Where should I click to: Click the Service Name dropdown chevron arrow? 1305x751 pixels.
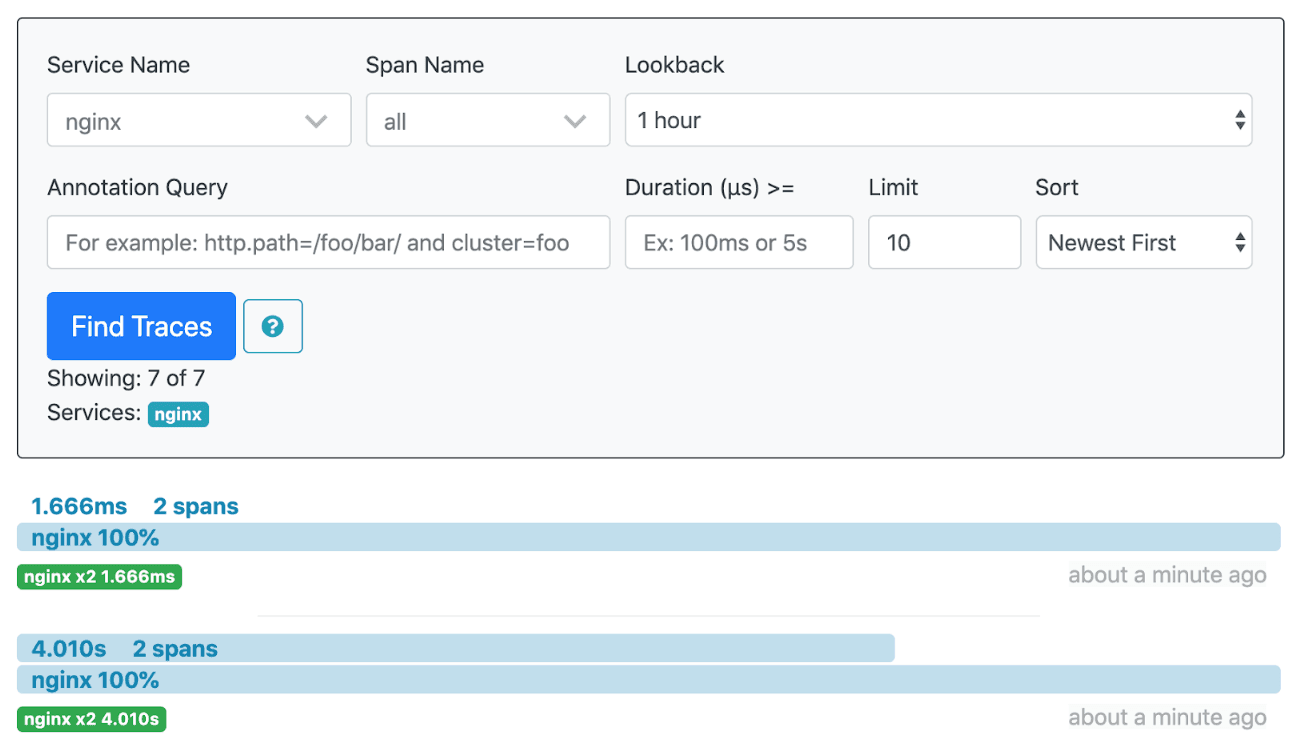point(316,121)
